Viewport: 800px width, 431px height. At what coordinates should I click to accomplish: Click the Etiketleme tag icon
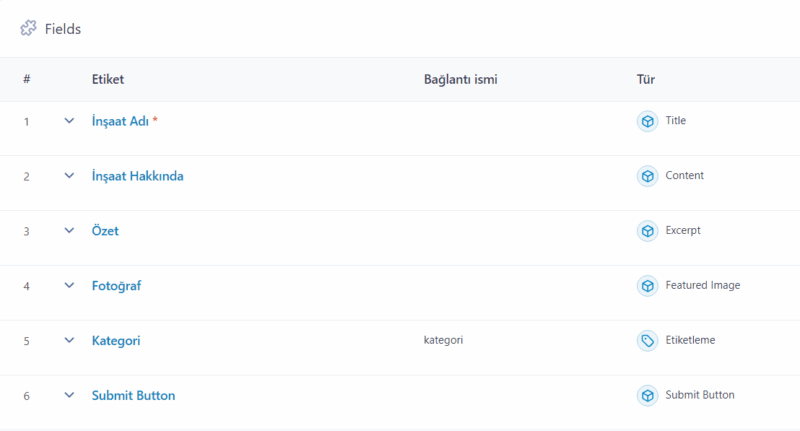tap(648, 341)
